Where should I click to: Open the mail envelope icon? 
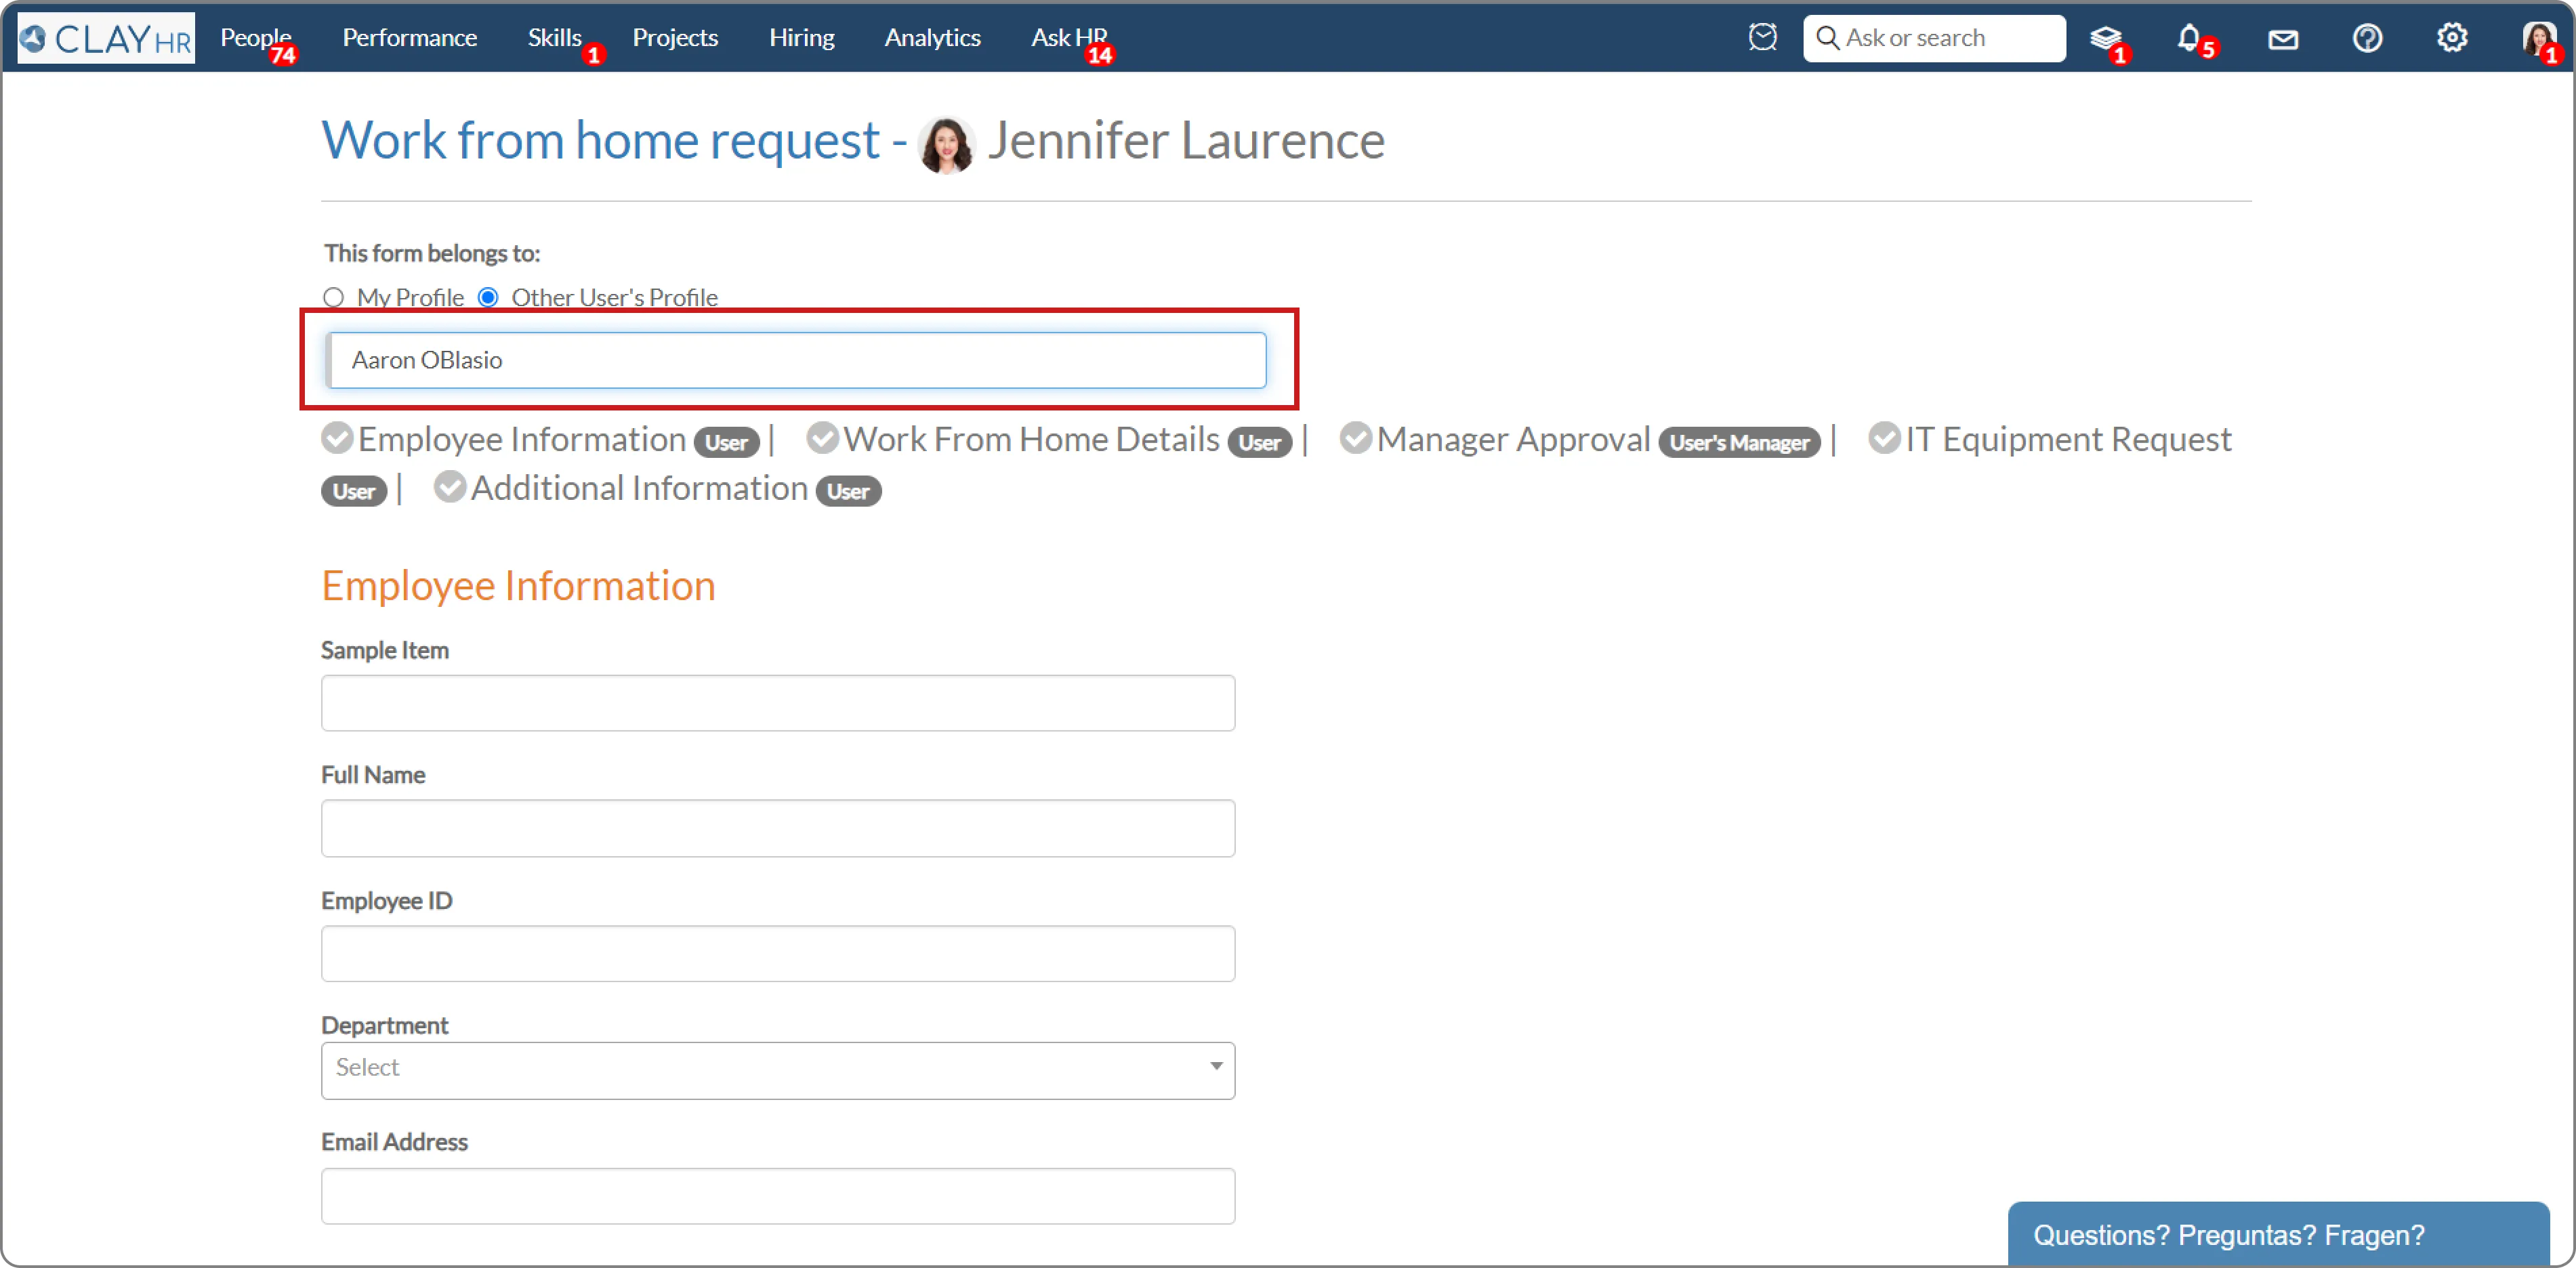pos(2283,39)
